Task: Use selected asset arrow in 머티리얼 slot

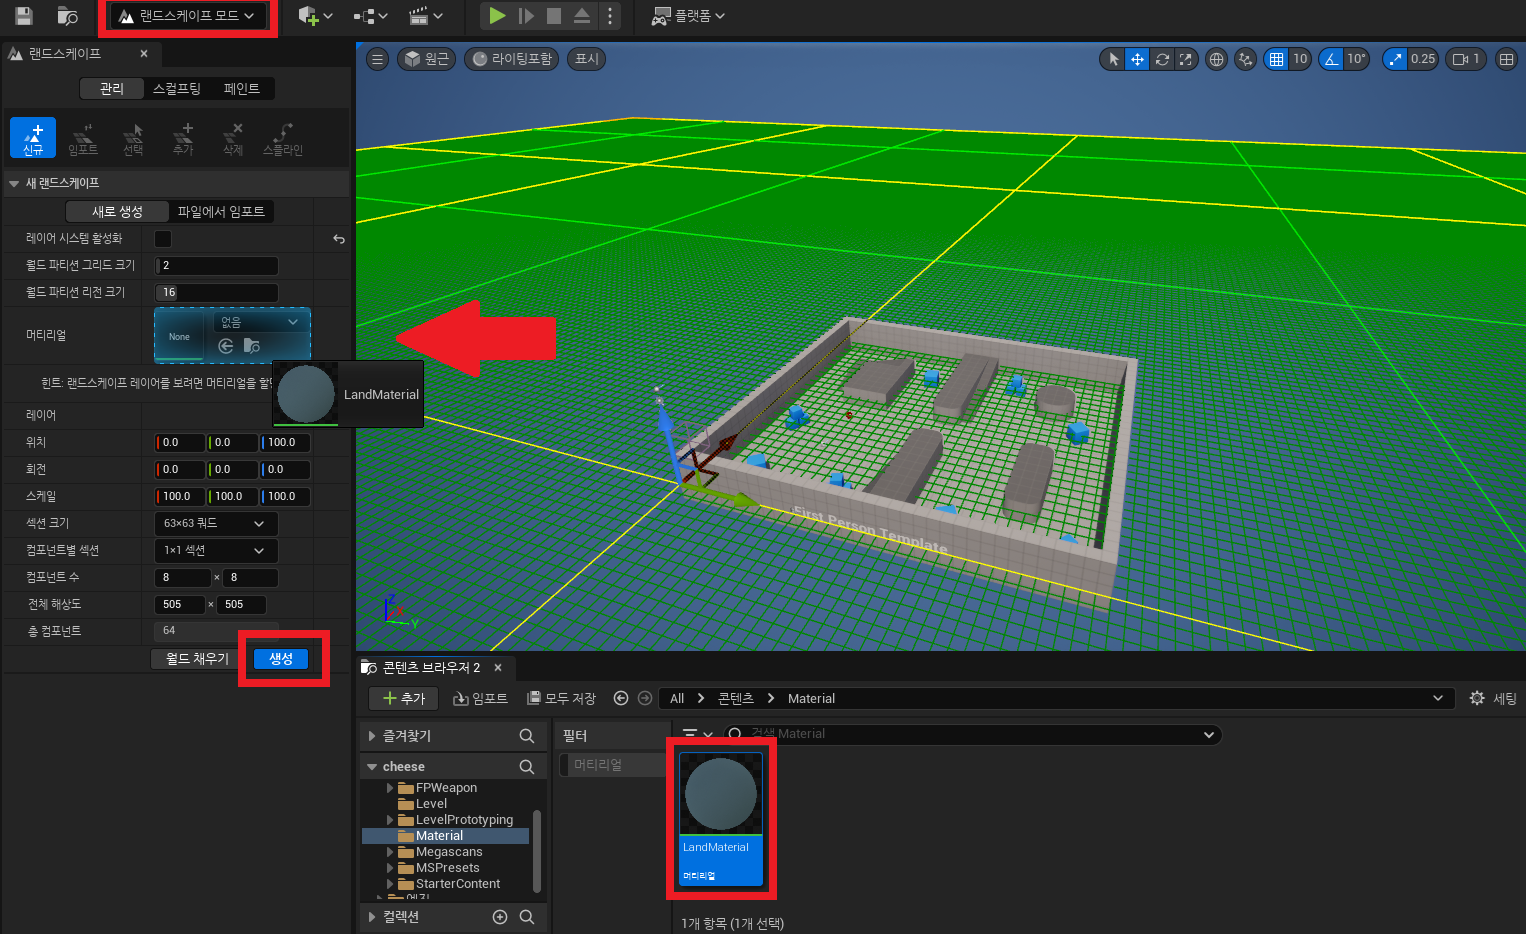Action: (x=226, y=346)
